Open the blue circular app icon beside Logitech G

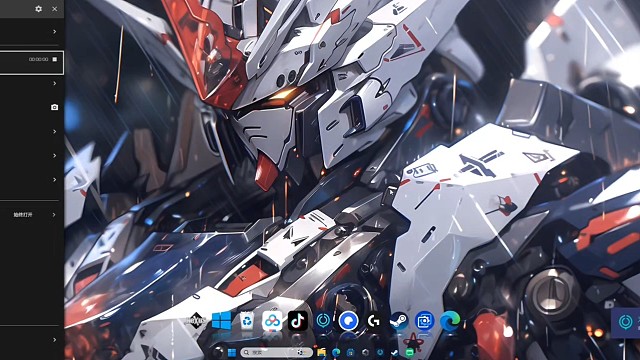(348, 321)
